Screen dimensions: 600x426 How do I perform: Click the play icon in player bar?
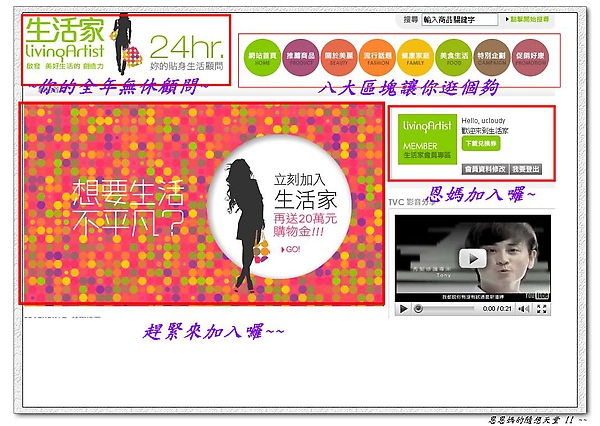pyautogui.click(x=403, y=309)
